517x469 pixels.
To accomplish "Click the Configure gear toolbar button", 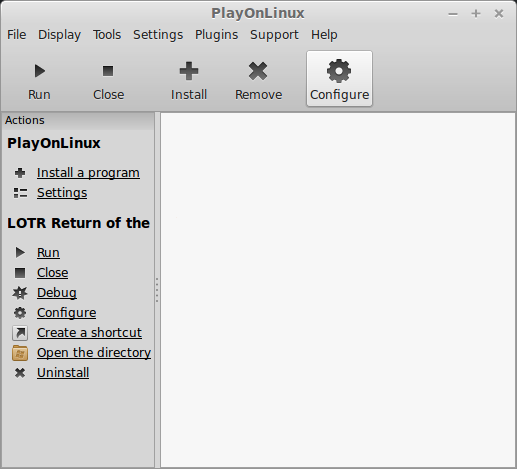I will [339, 79].
